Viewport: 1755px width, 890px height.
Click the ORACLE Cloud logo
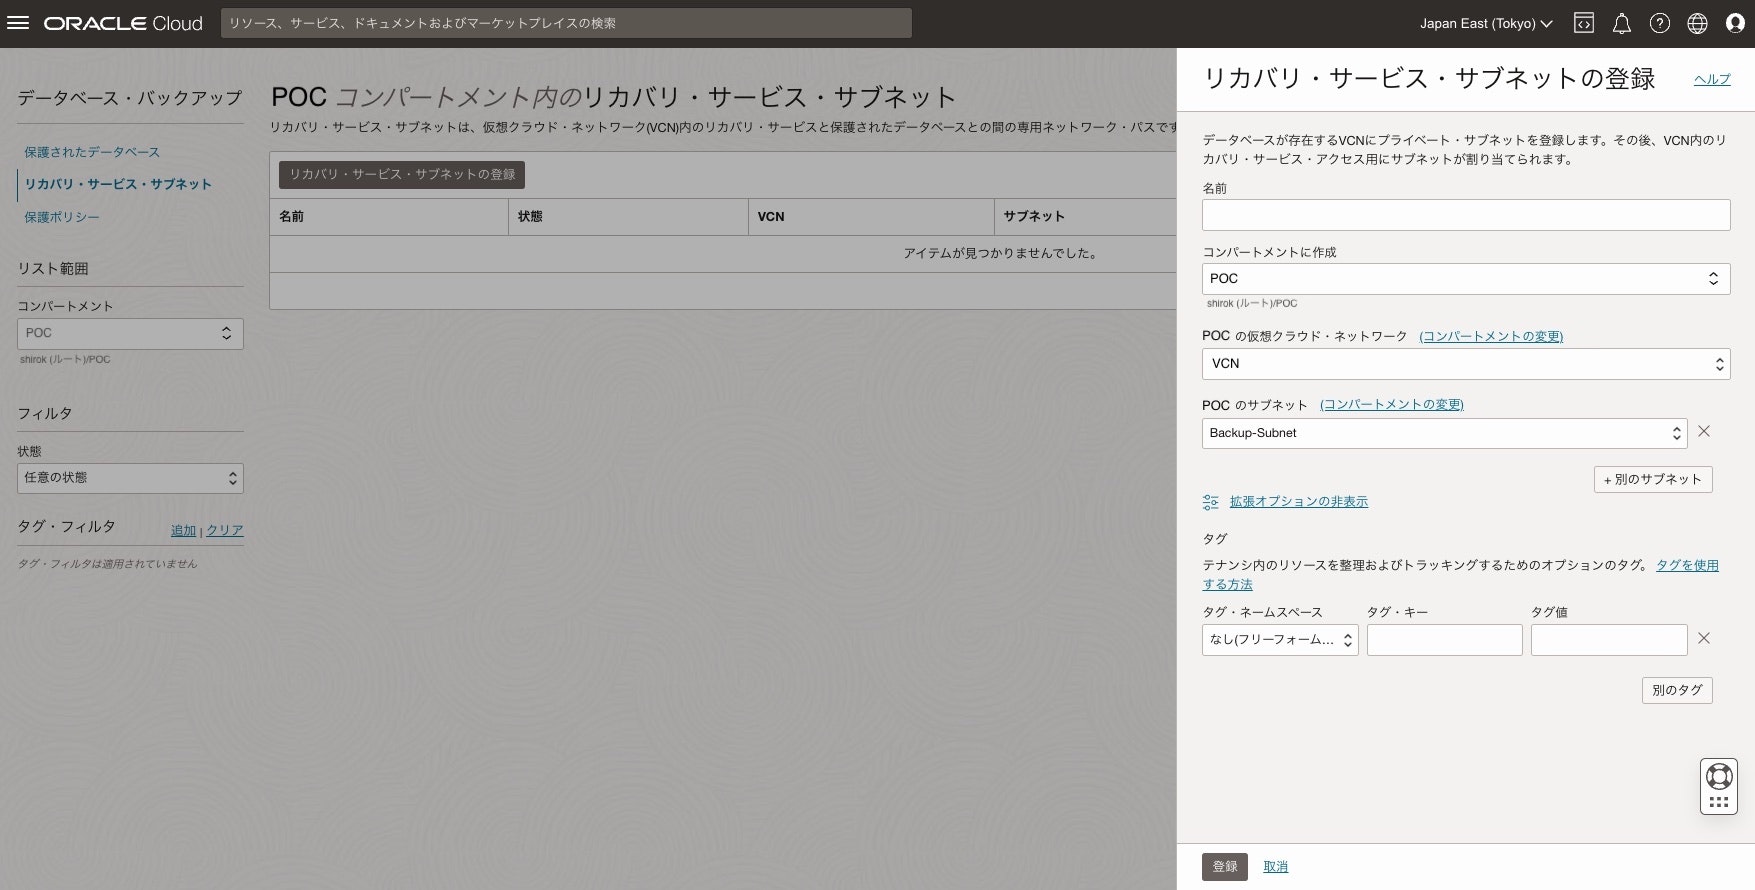pyautogui.click(x=123, y=23)
